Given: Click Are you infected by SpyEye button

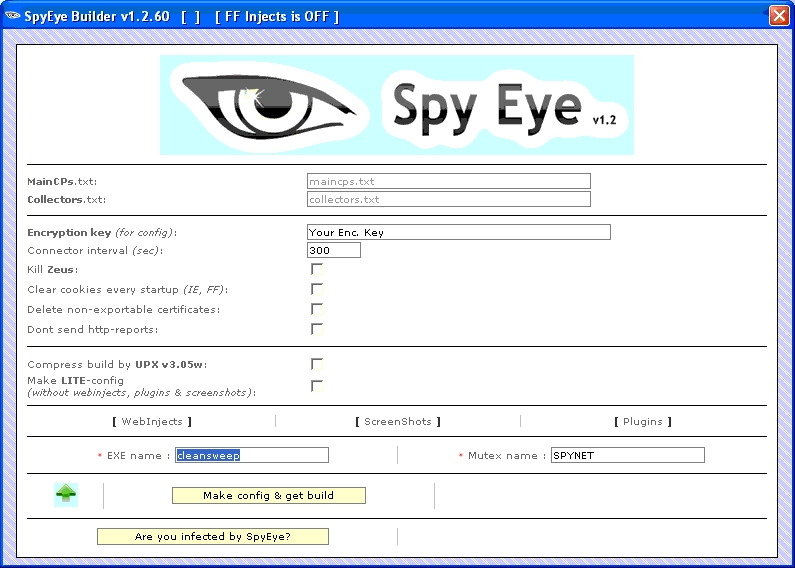Looking at the screenshot, I should (x=212, y=537).
